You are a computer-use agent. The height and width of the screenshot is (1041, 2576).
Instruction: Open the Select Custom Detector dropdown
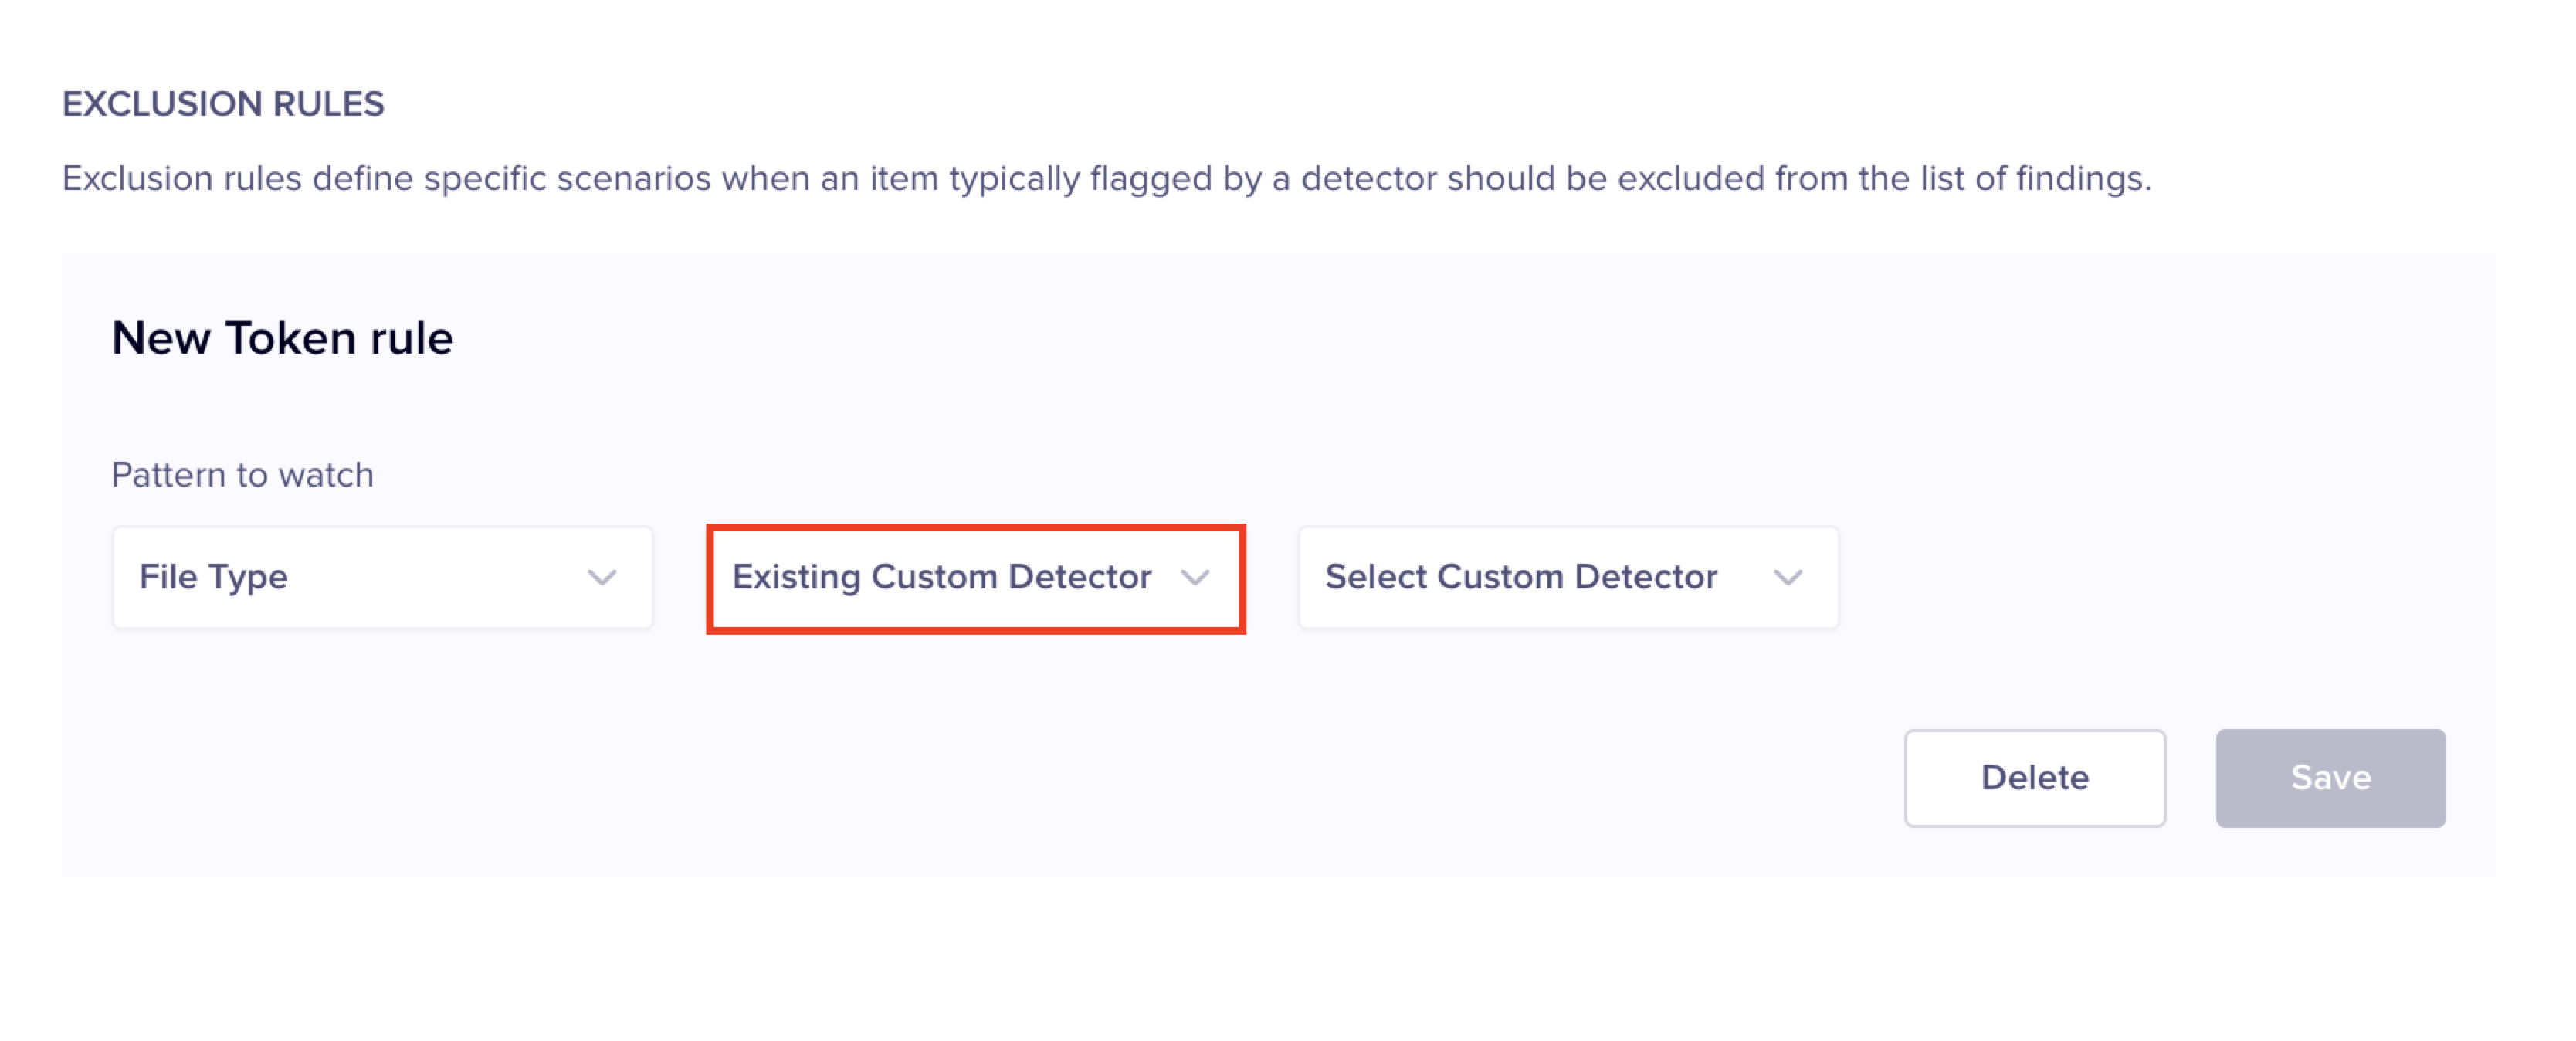1568,578
